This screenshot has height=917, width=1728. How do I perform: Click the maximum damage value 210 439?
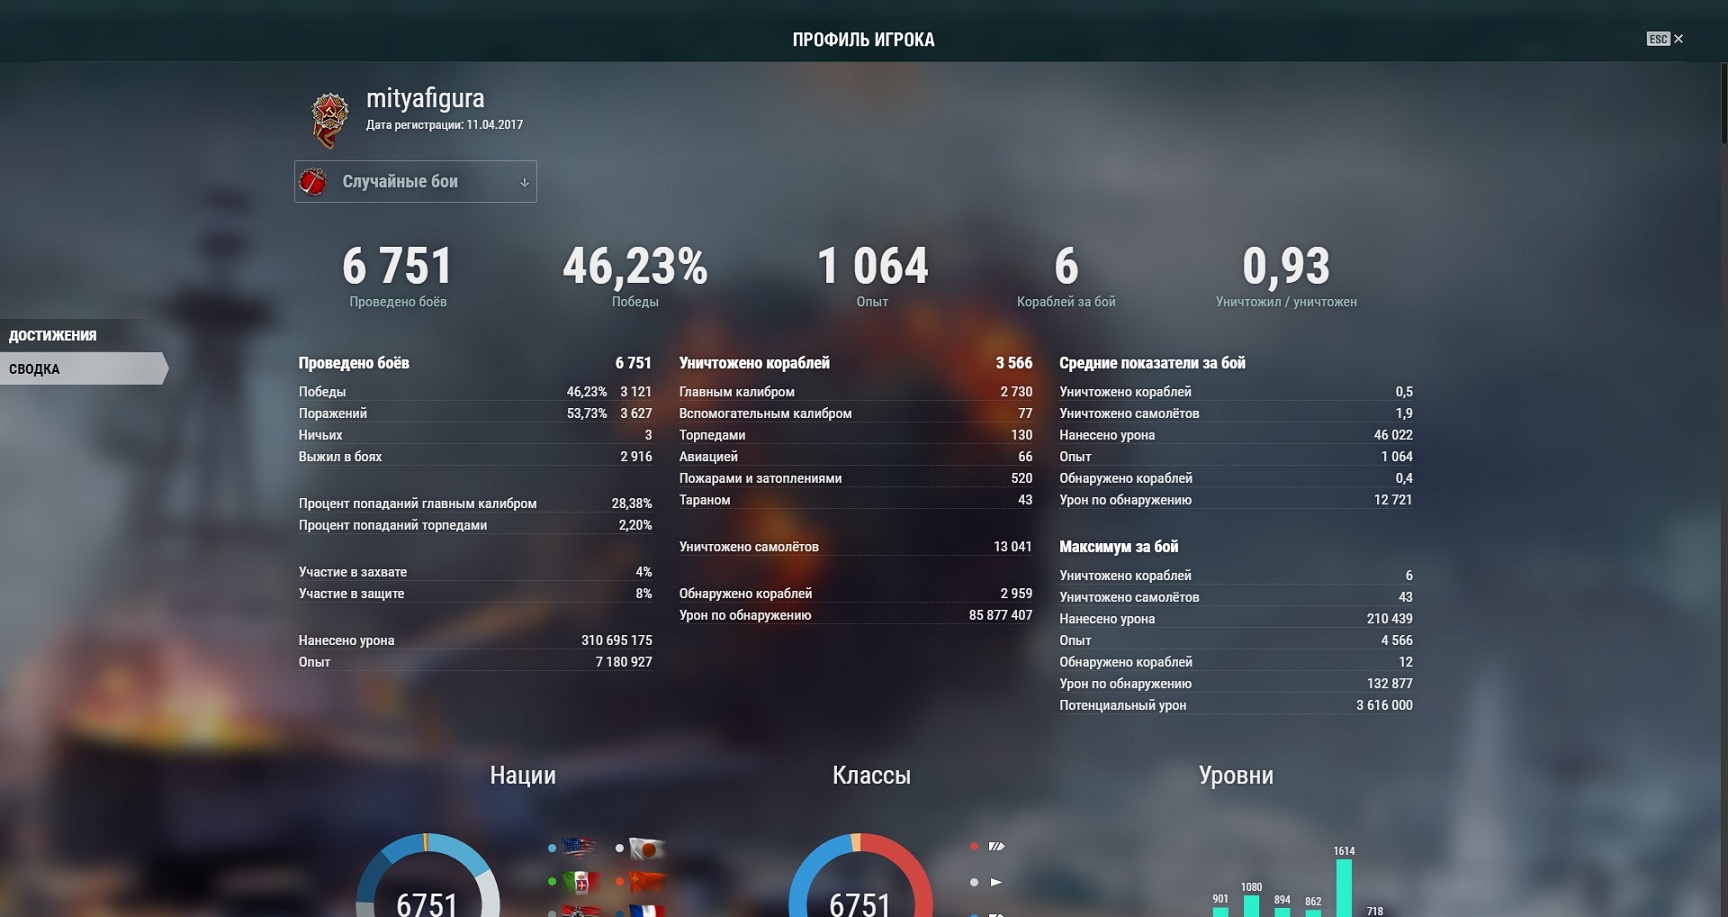point(1389,619)
